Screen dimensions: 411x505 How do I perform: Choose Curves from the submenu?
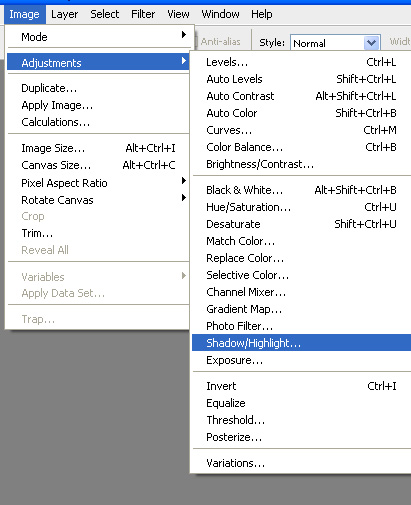click(x=301, y=130)
